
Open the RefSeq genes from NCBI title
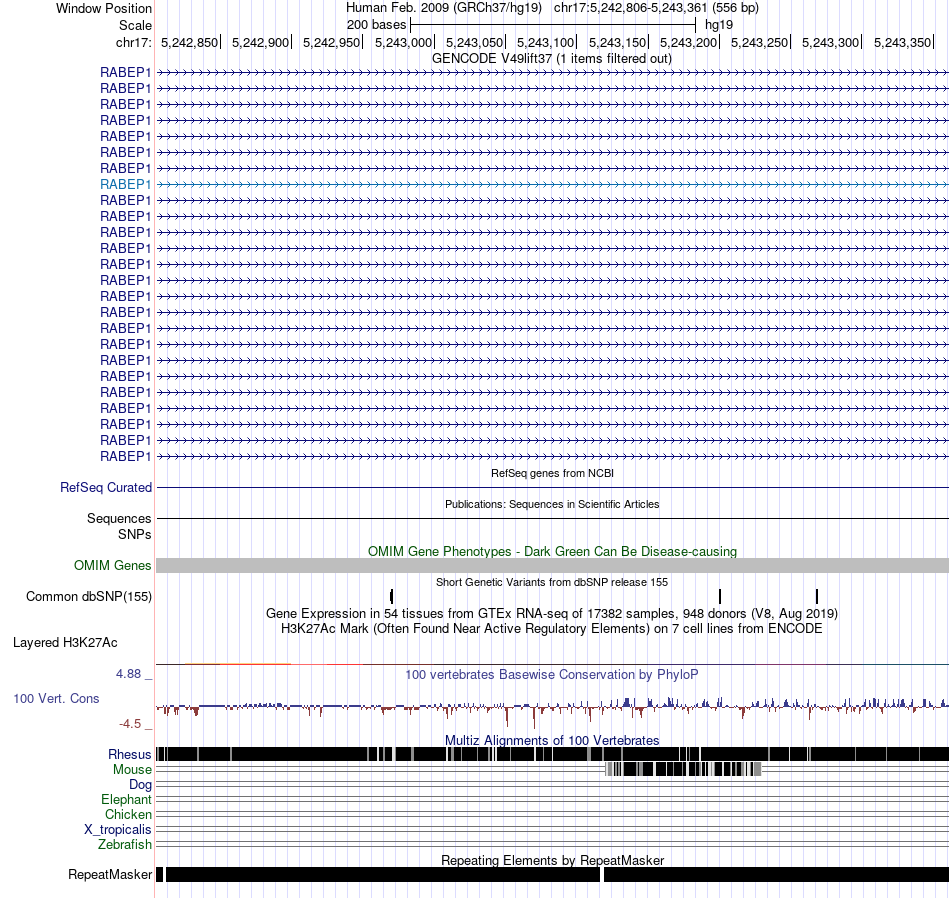(553, 473)
